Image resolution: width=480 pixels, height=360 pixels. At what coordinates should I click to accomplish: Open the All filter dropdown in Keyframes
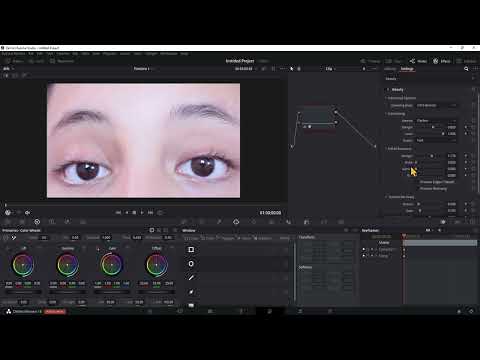(x=429, y=230)
